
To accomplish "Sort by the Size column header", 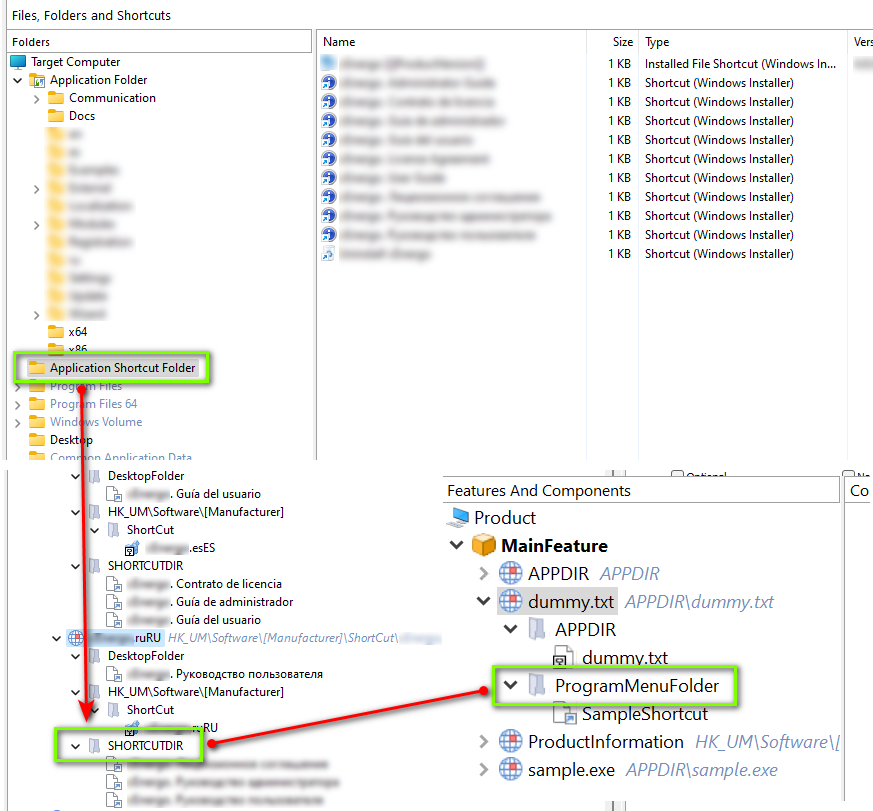I will [622, 42].
